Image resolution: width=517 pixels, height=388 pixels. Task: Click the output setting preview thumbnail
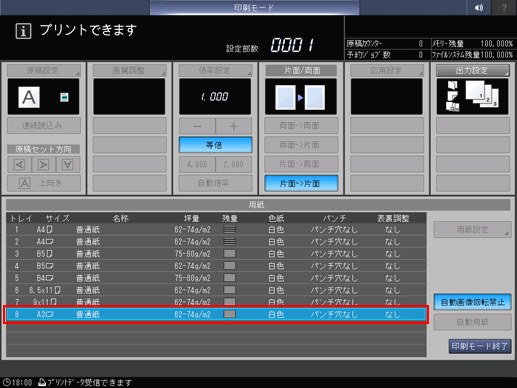click(472, 97)
